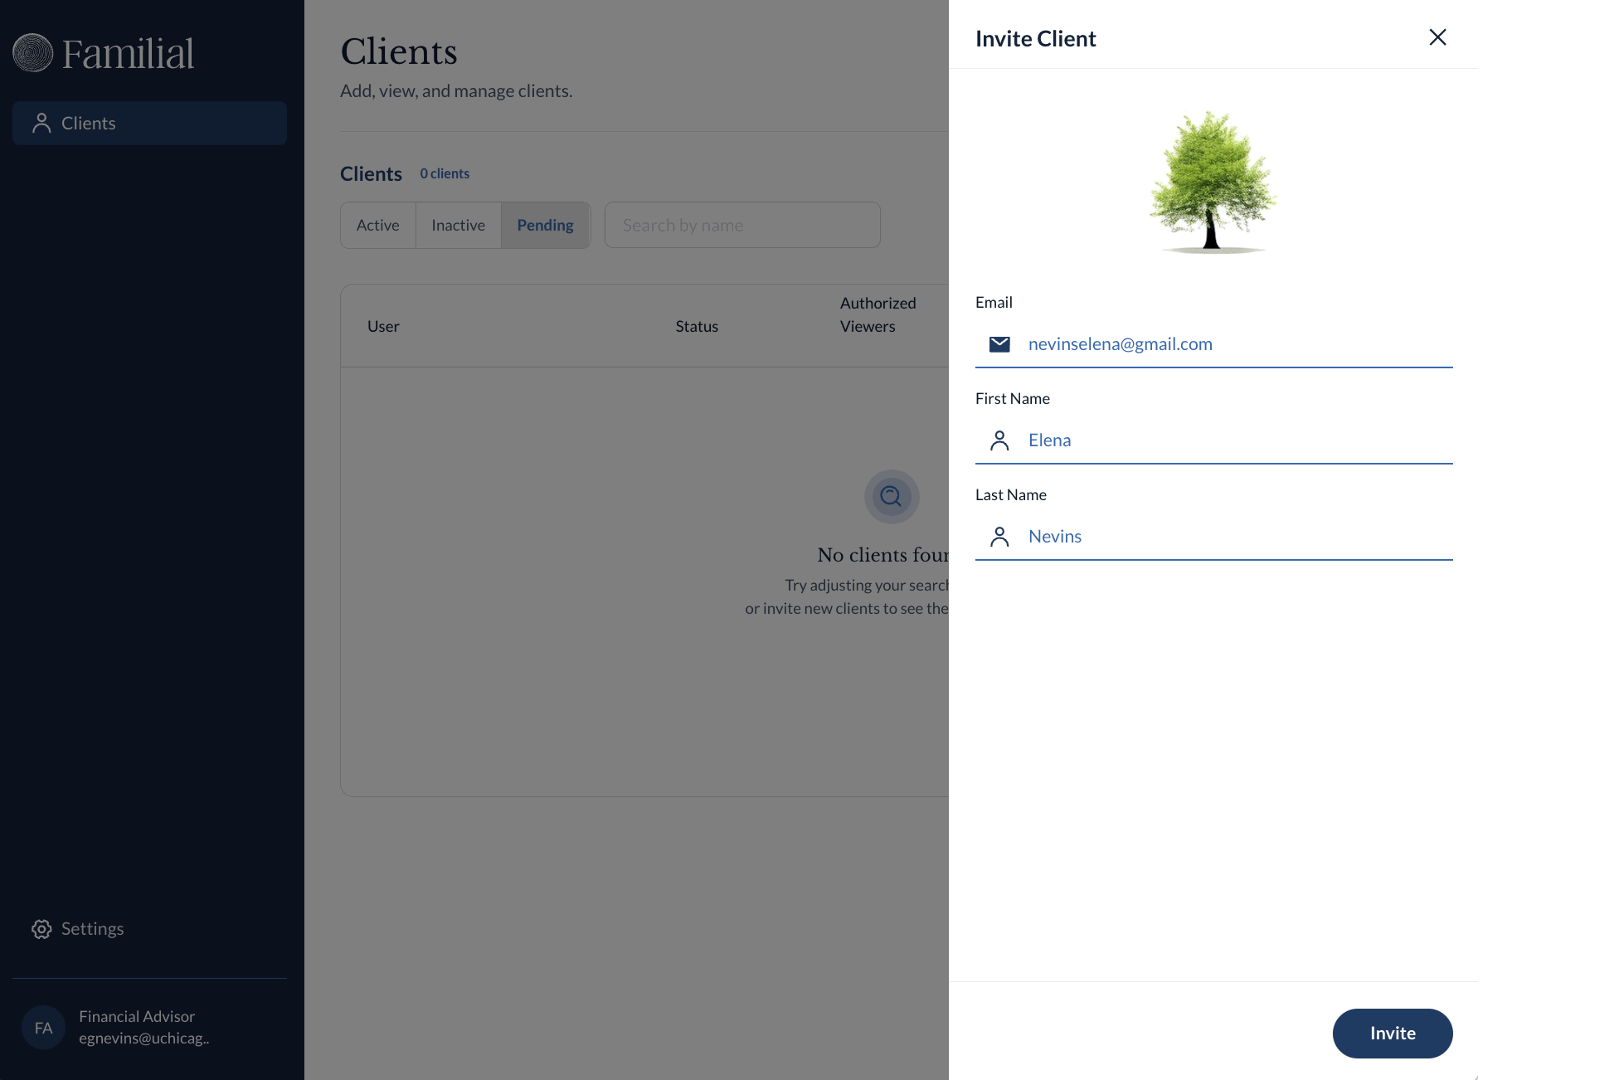Viewport: 1620px width, 1080px height.
Task: Click the person icon beside Elena
Action: [x=999, y=440]
